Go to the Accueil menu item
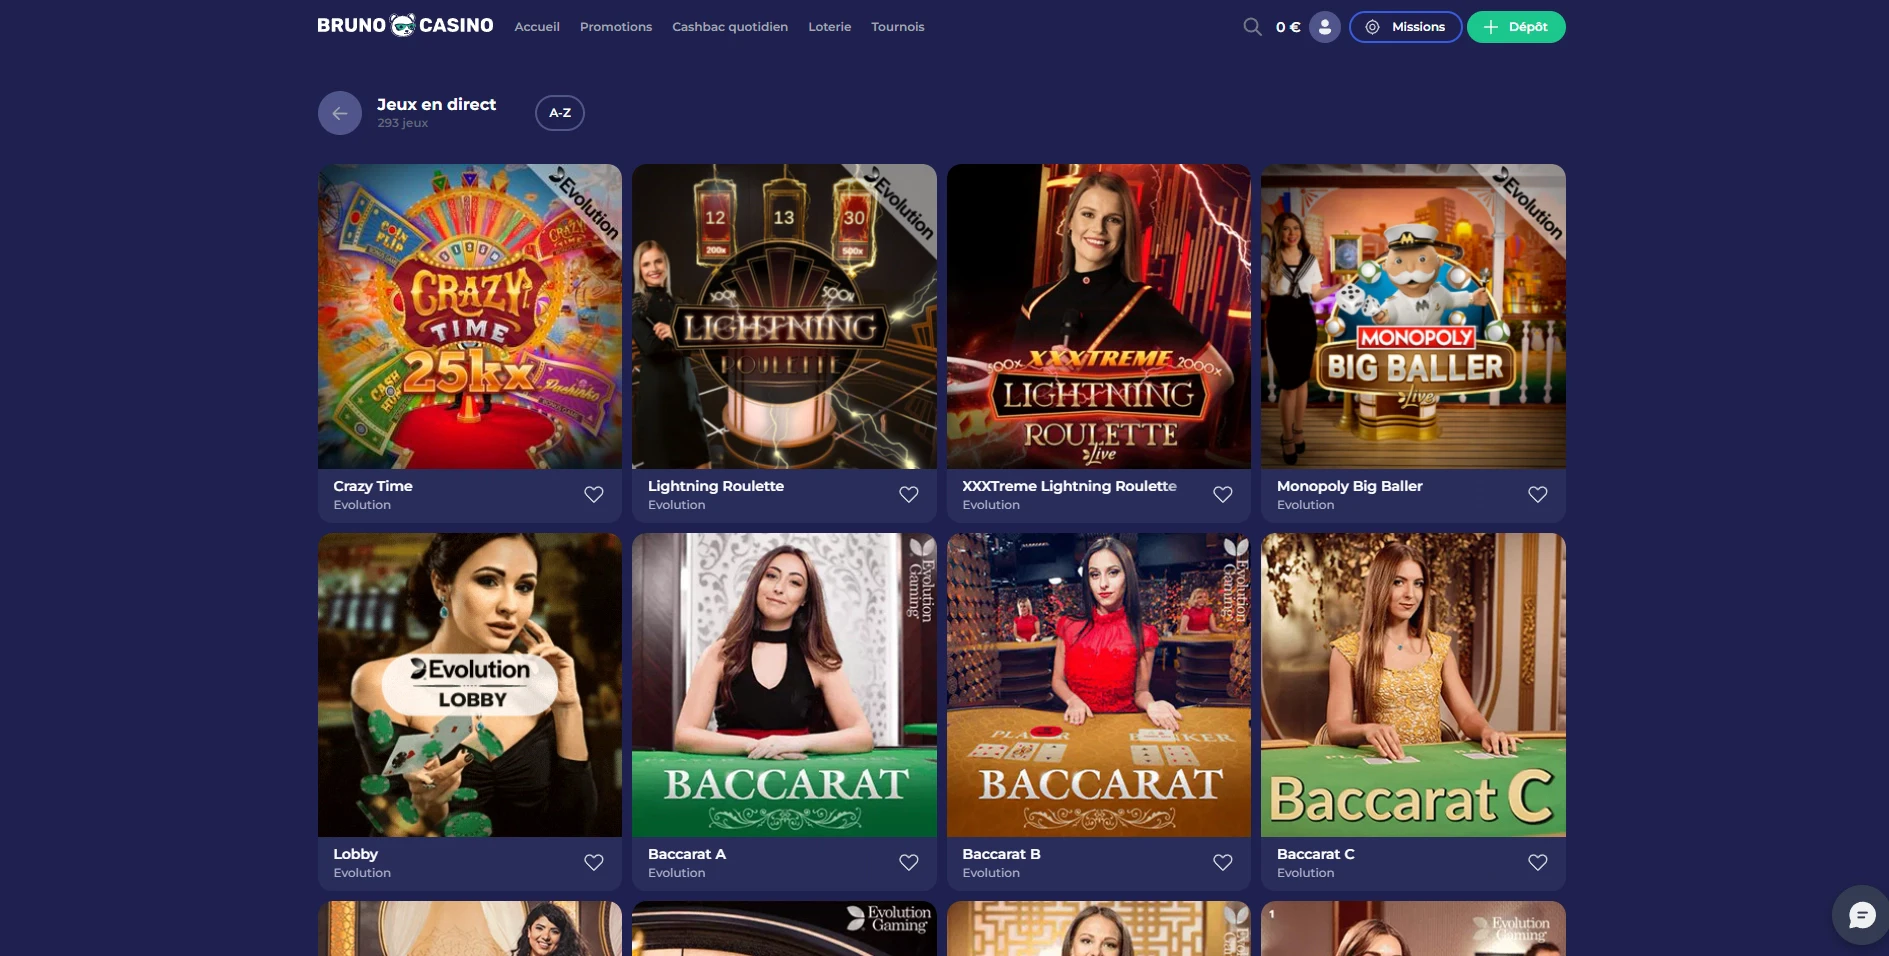The height and width of the screenshot is (956, 1889). tap(537, 27)
